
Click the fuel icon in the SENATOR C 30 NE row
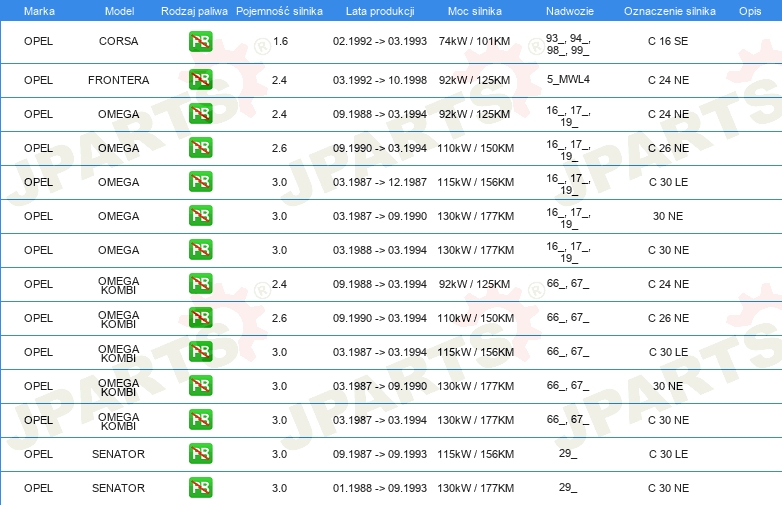200,487
